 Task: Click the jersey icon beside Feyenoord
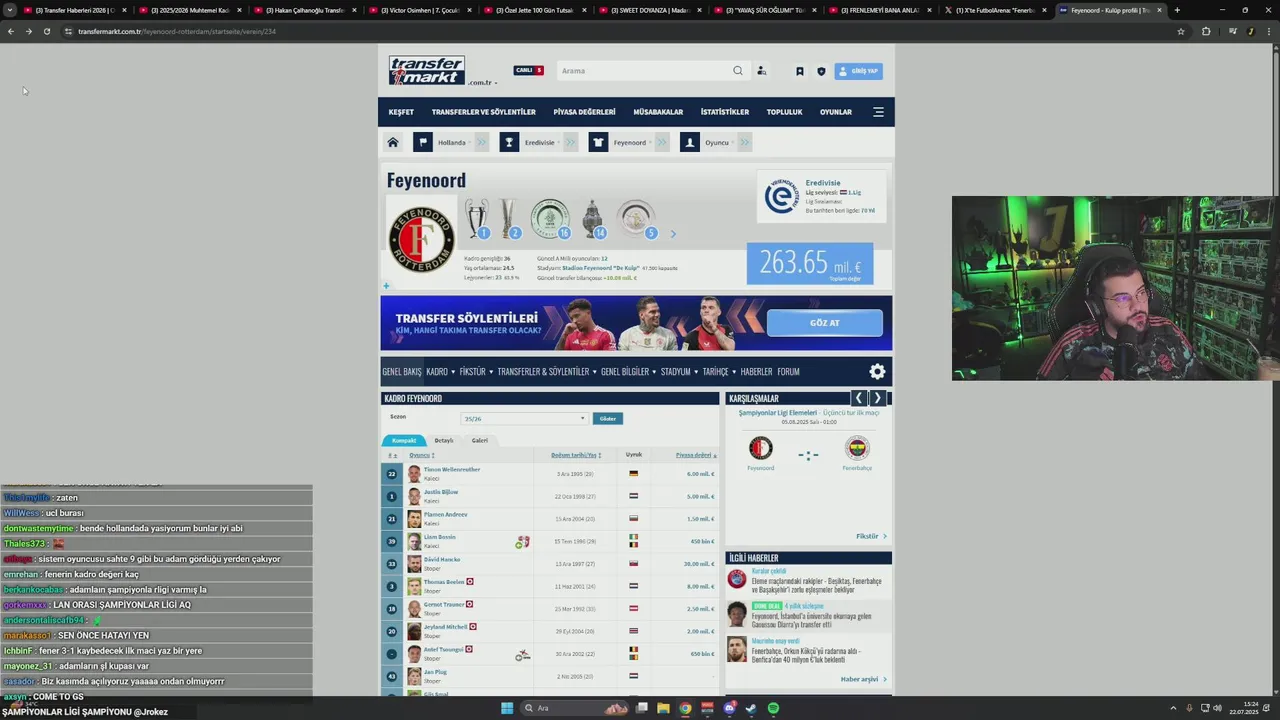click(x=598, y=142)
